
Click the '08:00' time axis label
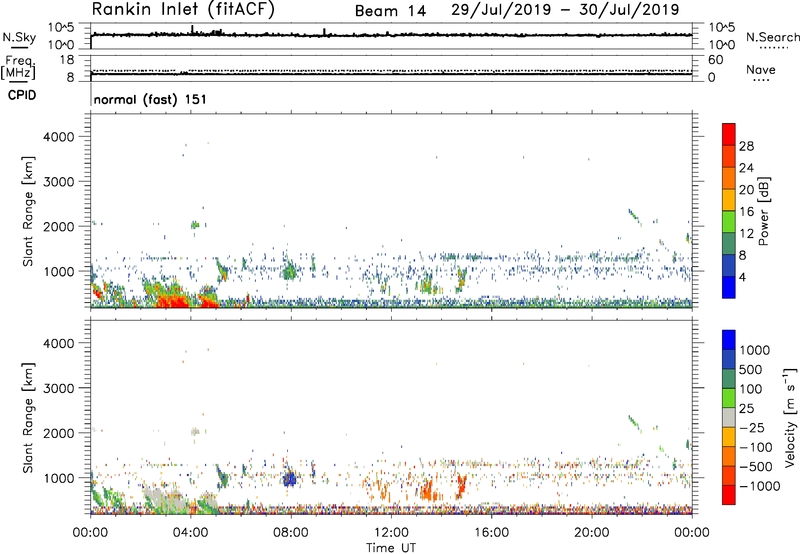(x=291, y=533)
